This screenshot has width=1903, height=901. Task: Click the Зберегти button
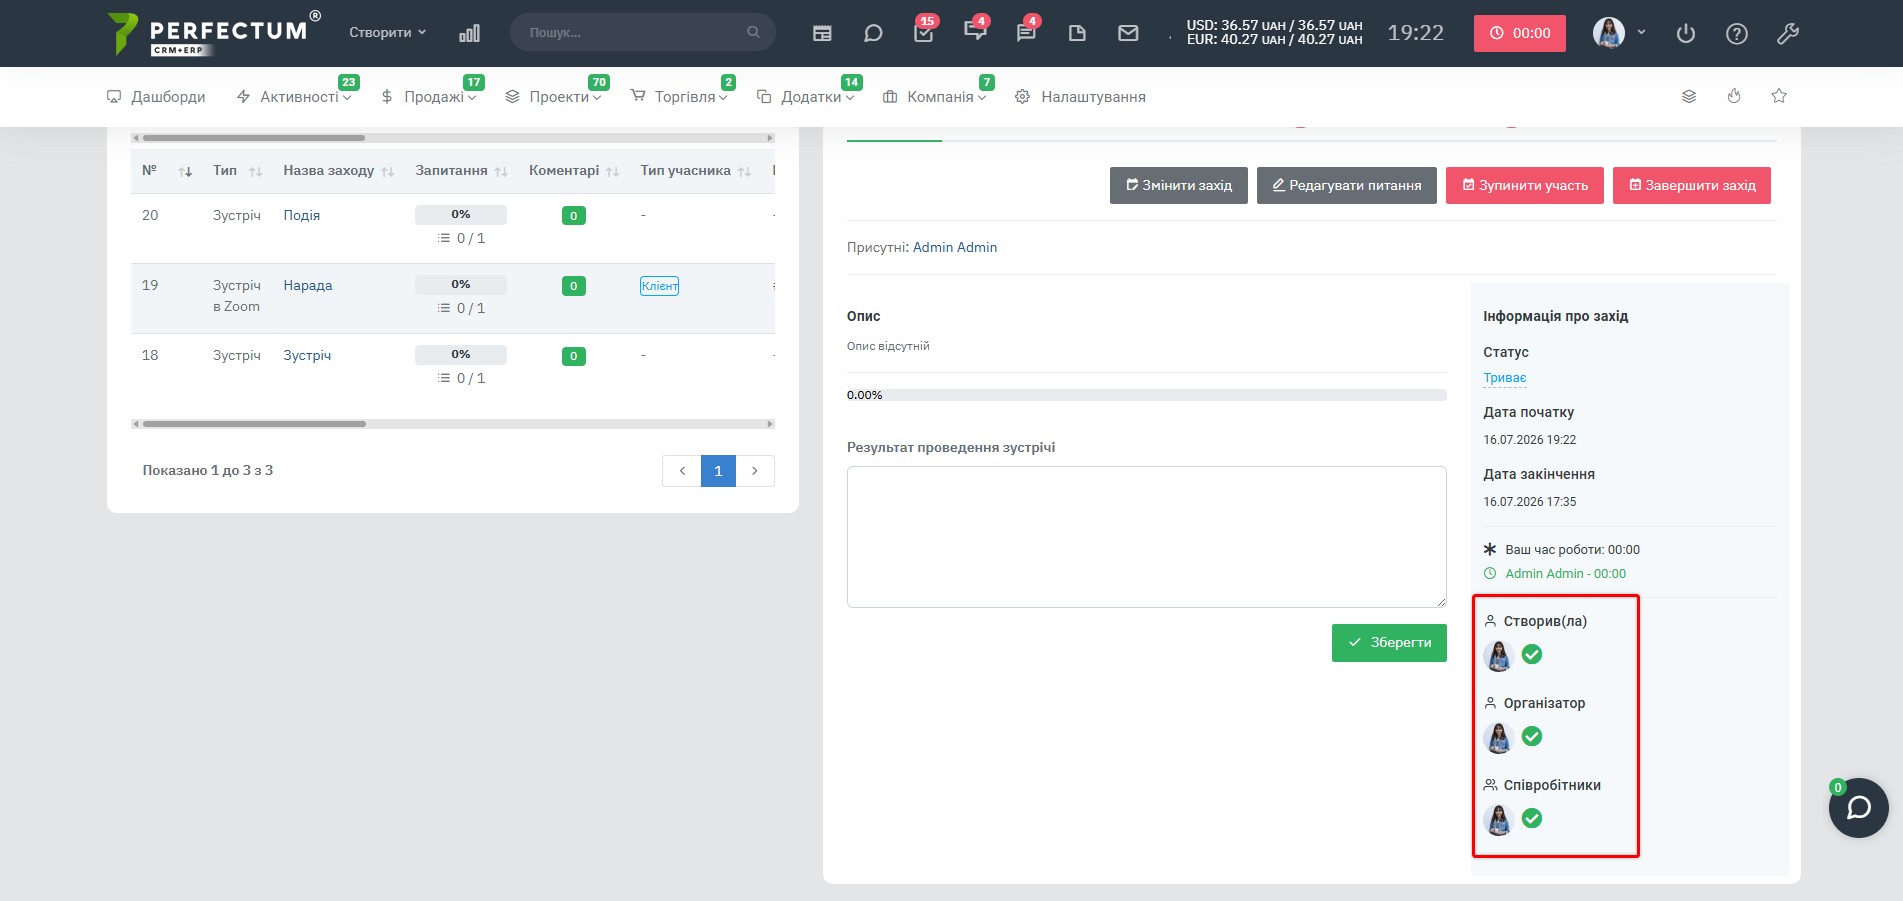pyautogui.click(x=1389, y=642)
